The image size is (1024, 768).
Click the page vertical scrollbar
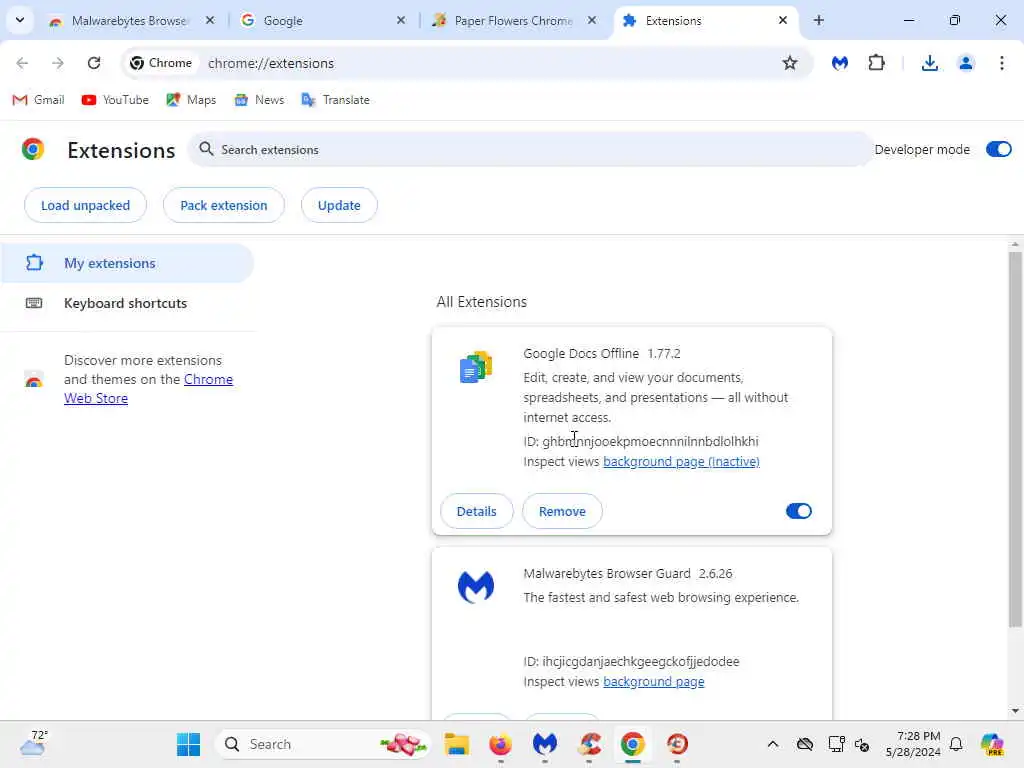click(1014, 439)
